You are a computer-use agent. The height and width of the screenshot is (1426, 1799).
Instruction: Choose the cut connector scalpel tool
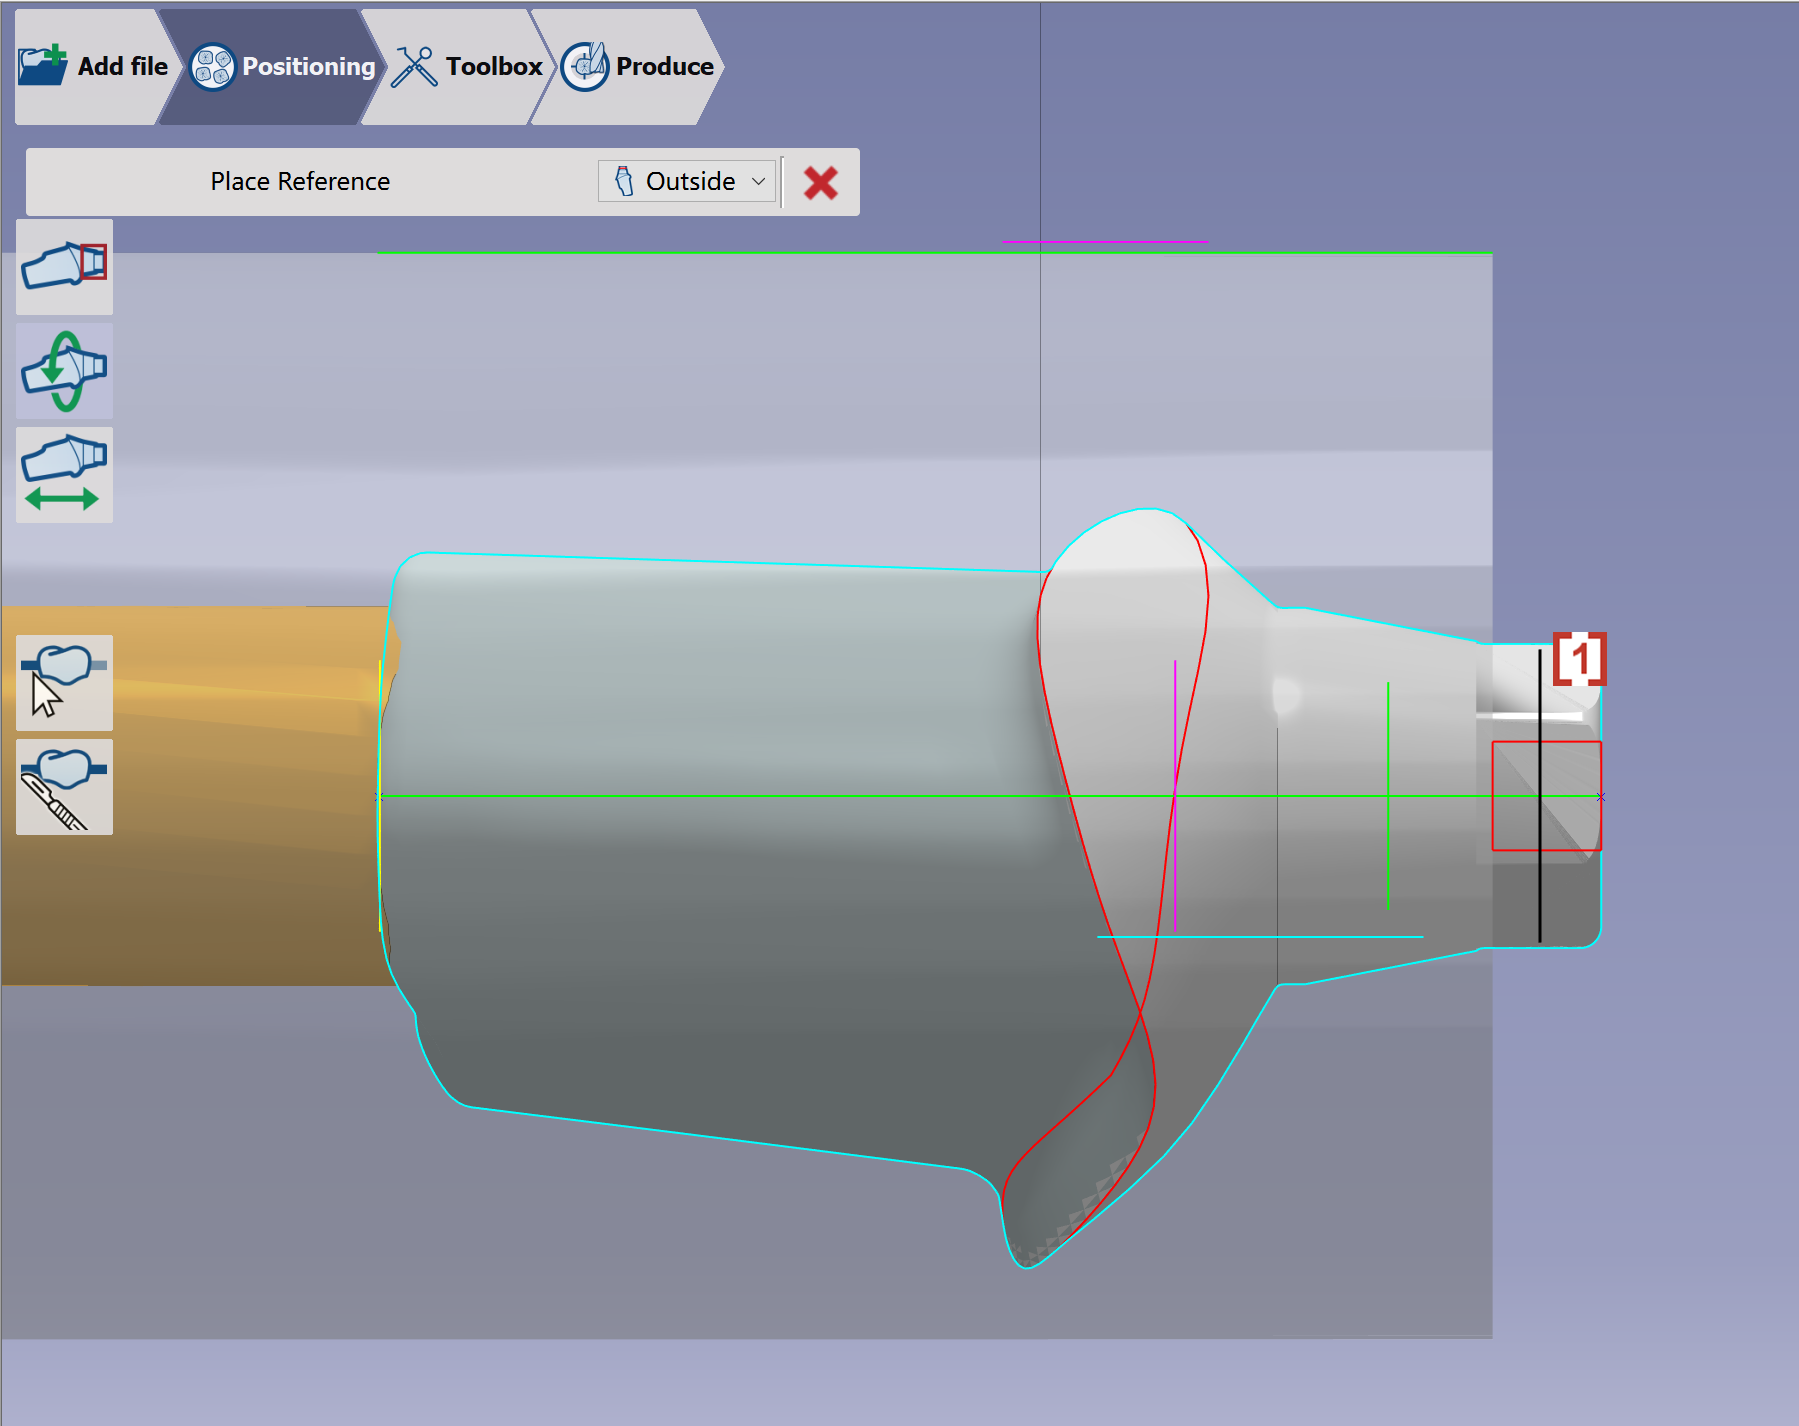[64, 787]
